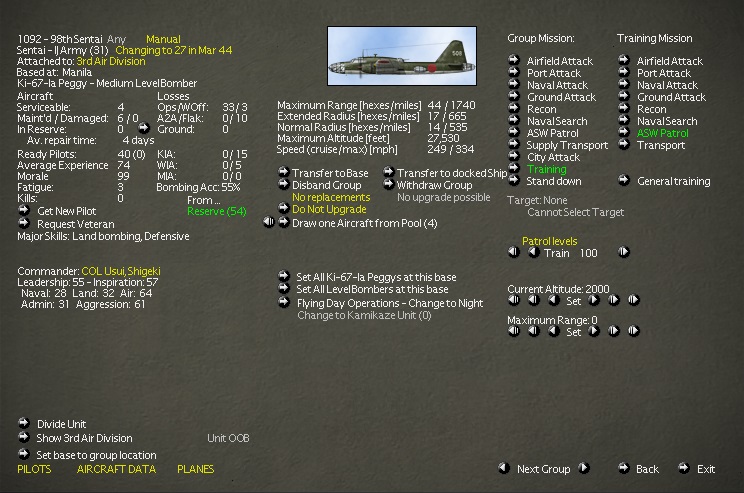Click leftmost return-aircraft arrow beside Draw from Pool

click(269, 222)
